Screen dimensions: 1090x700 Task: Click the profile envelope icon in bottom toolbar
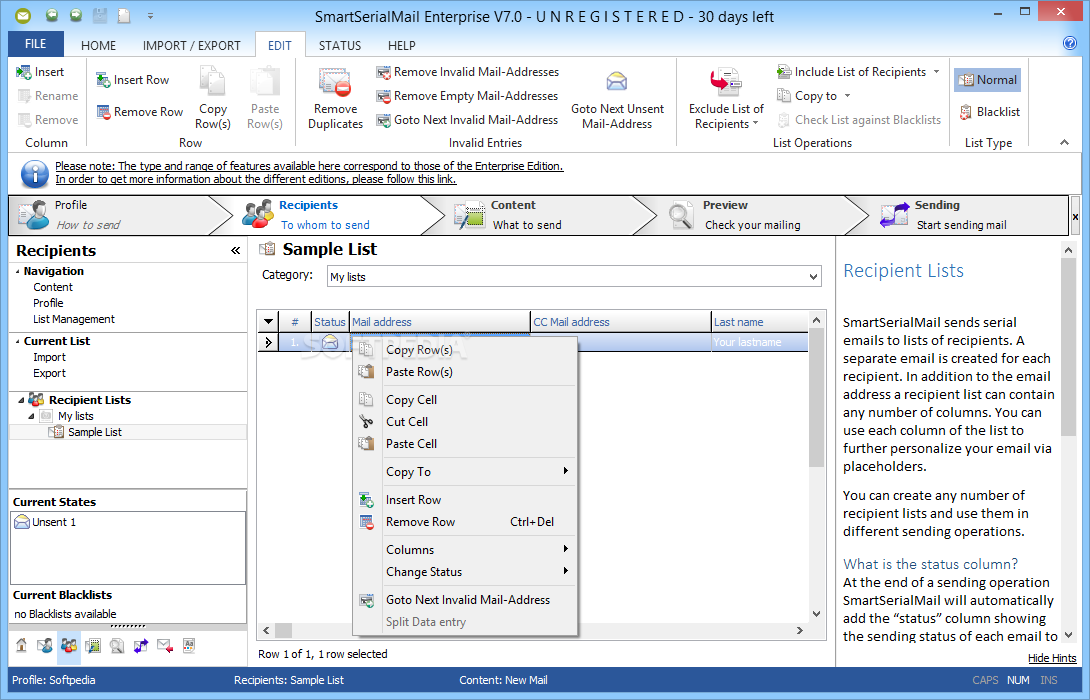(x=45, y=646)
